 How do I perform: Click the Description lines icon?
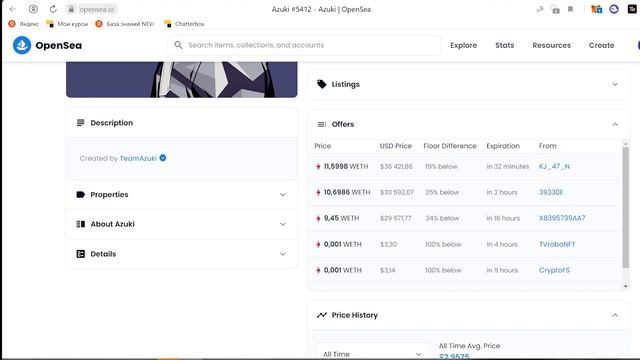pyautogui.click(x=80, y=122)
